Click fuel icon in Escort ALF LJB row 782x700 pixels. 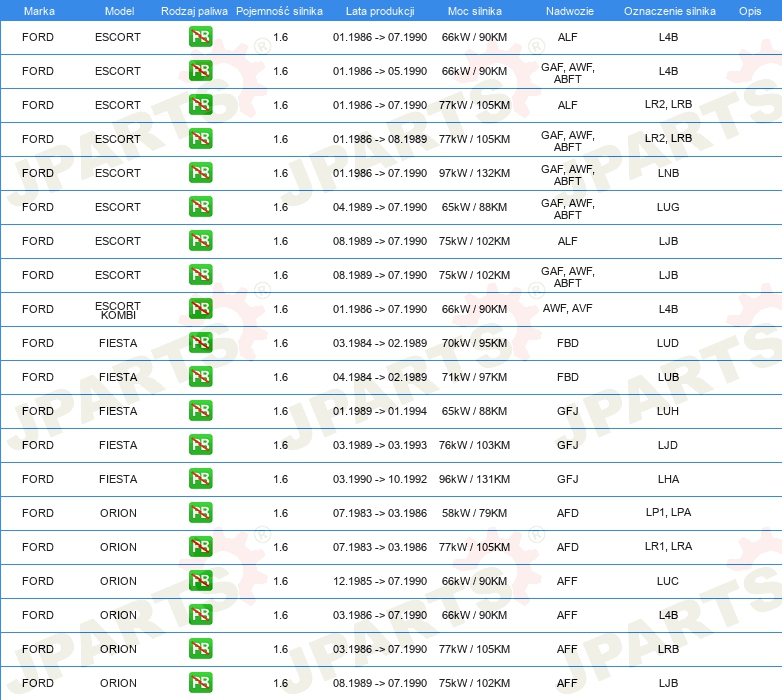200,240
